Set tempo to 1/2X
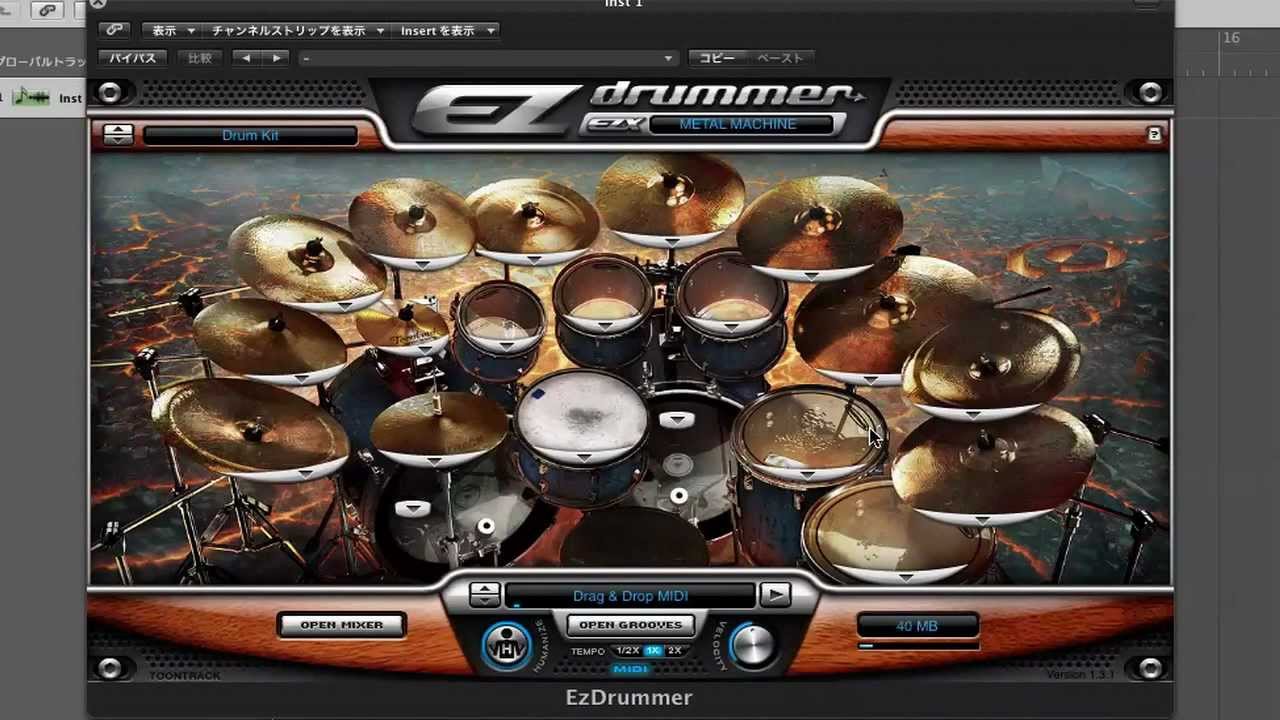Viewport: 1280px width, 720px height. click(627, 651)
